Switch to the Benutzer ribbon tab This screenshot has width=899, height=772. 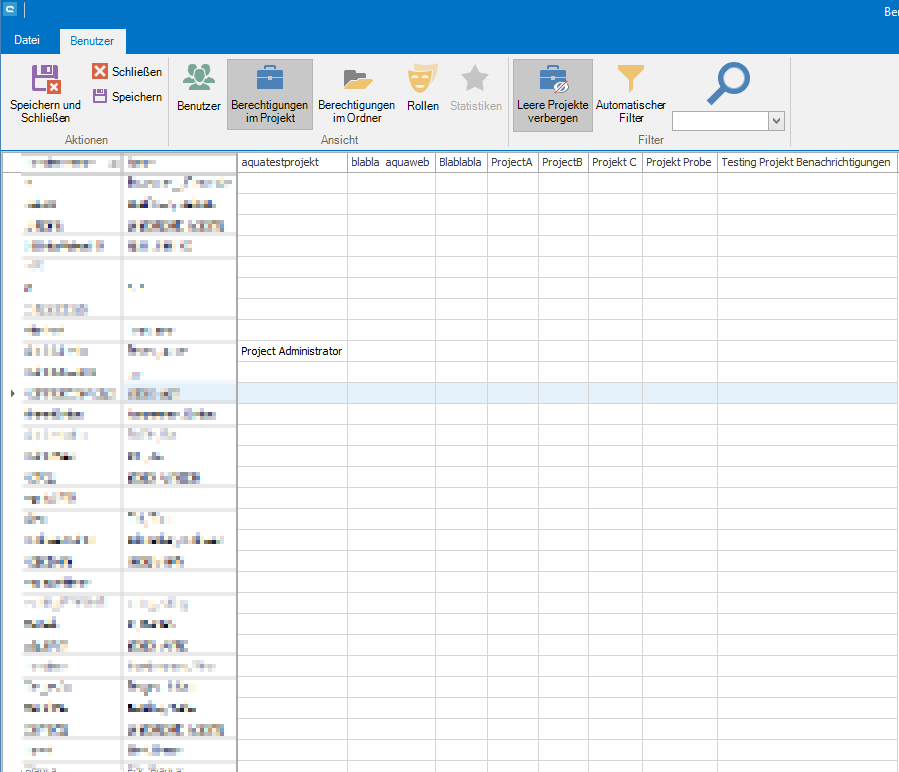[93, 41]
